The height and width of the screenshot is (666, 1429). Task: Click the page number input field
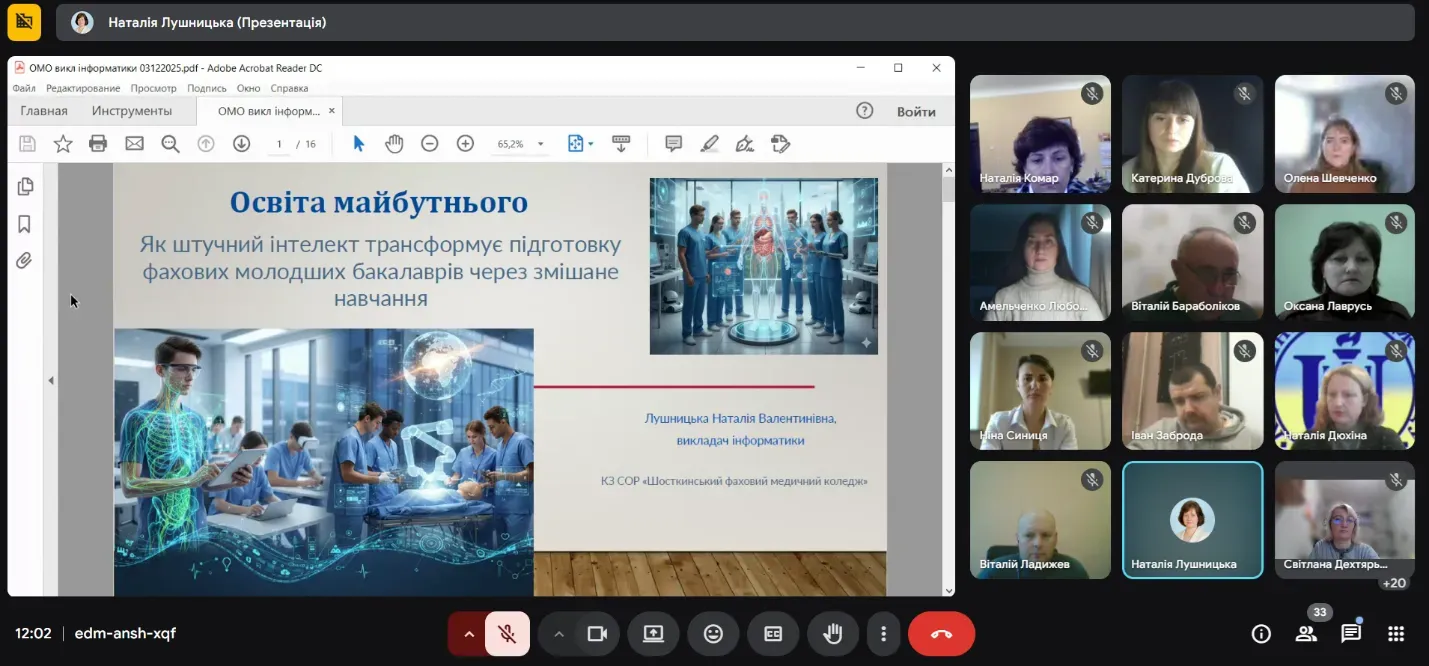click(279, 144)
